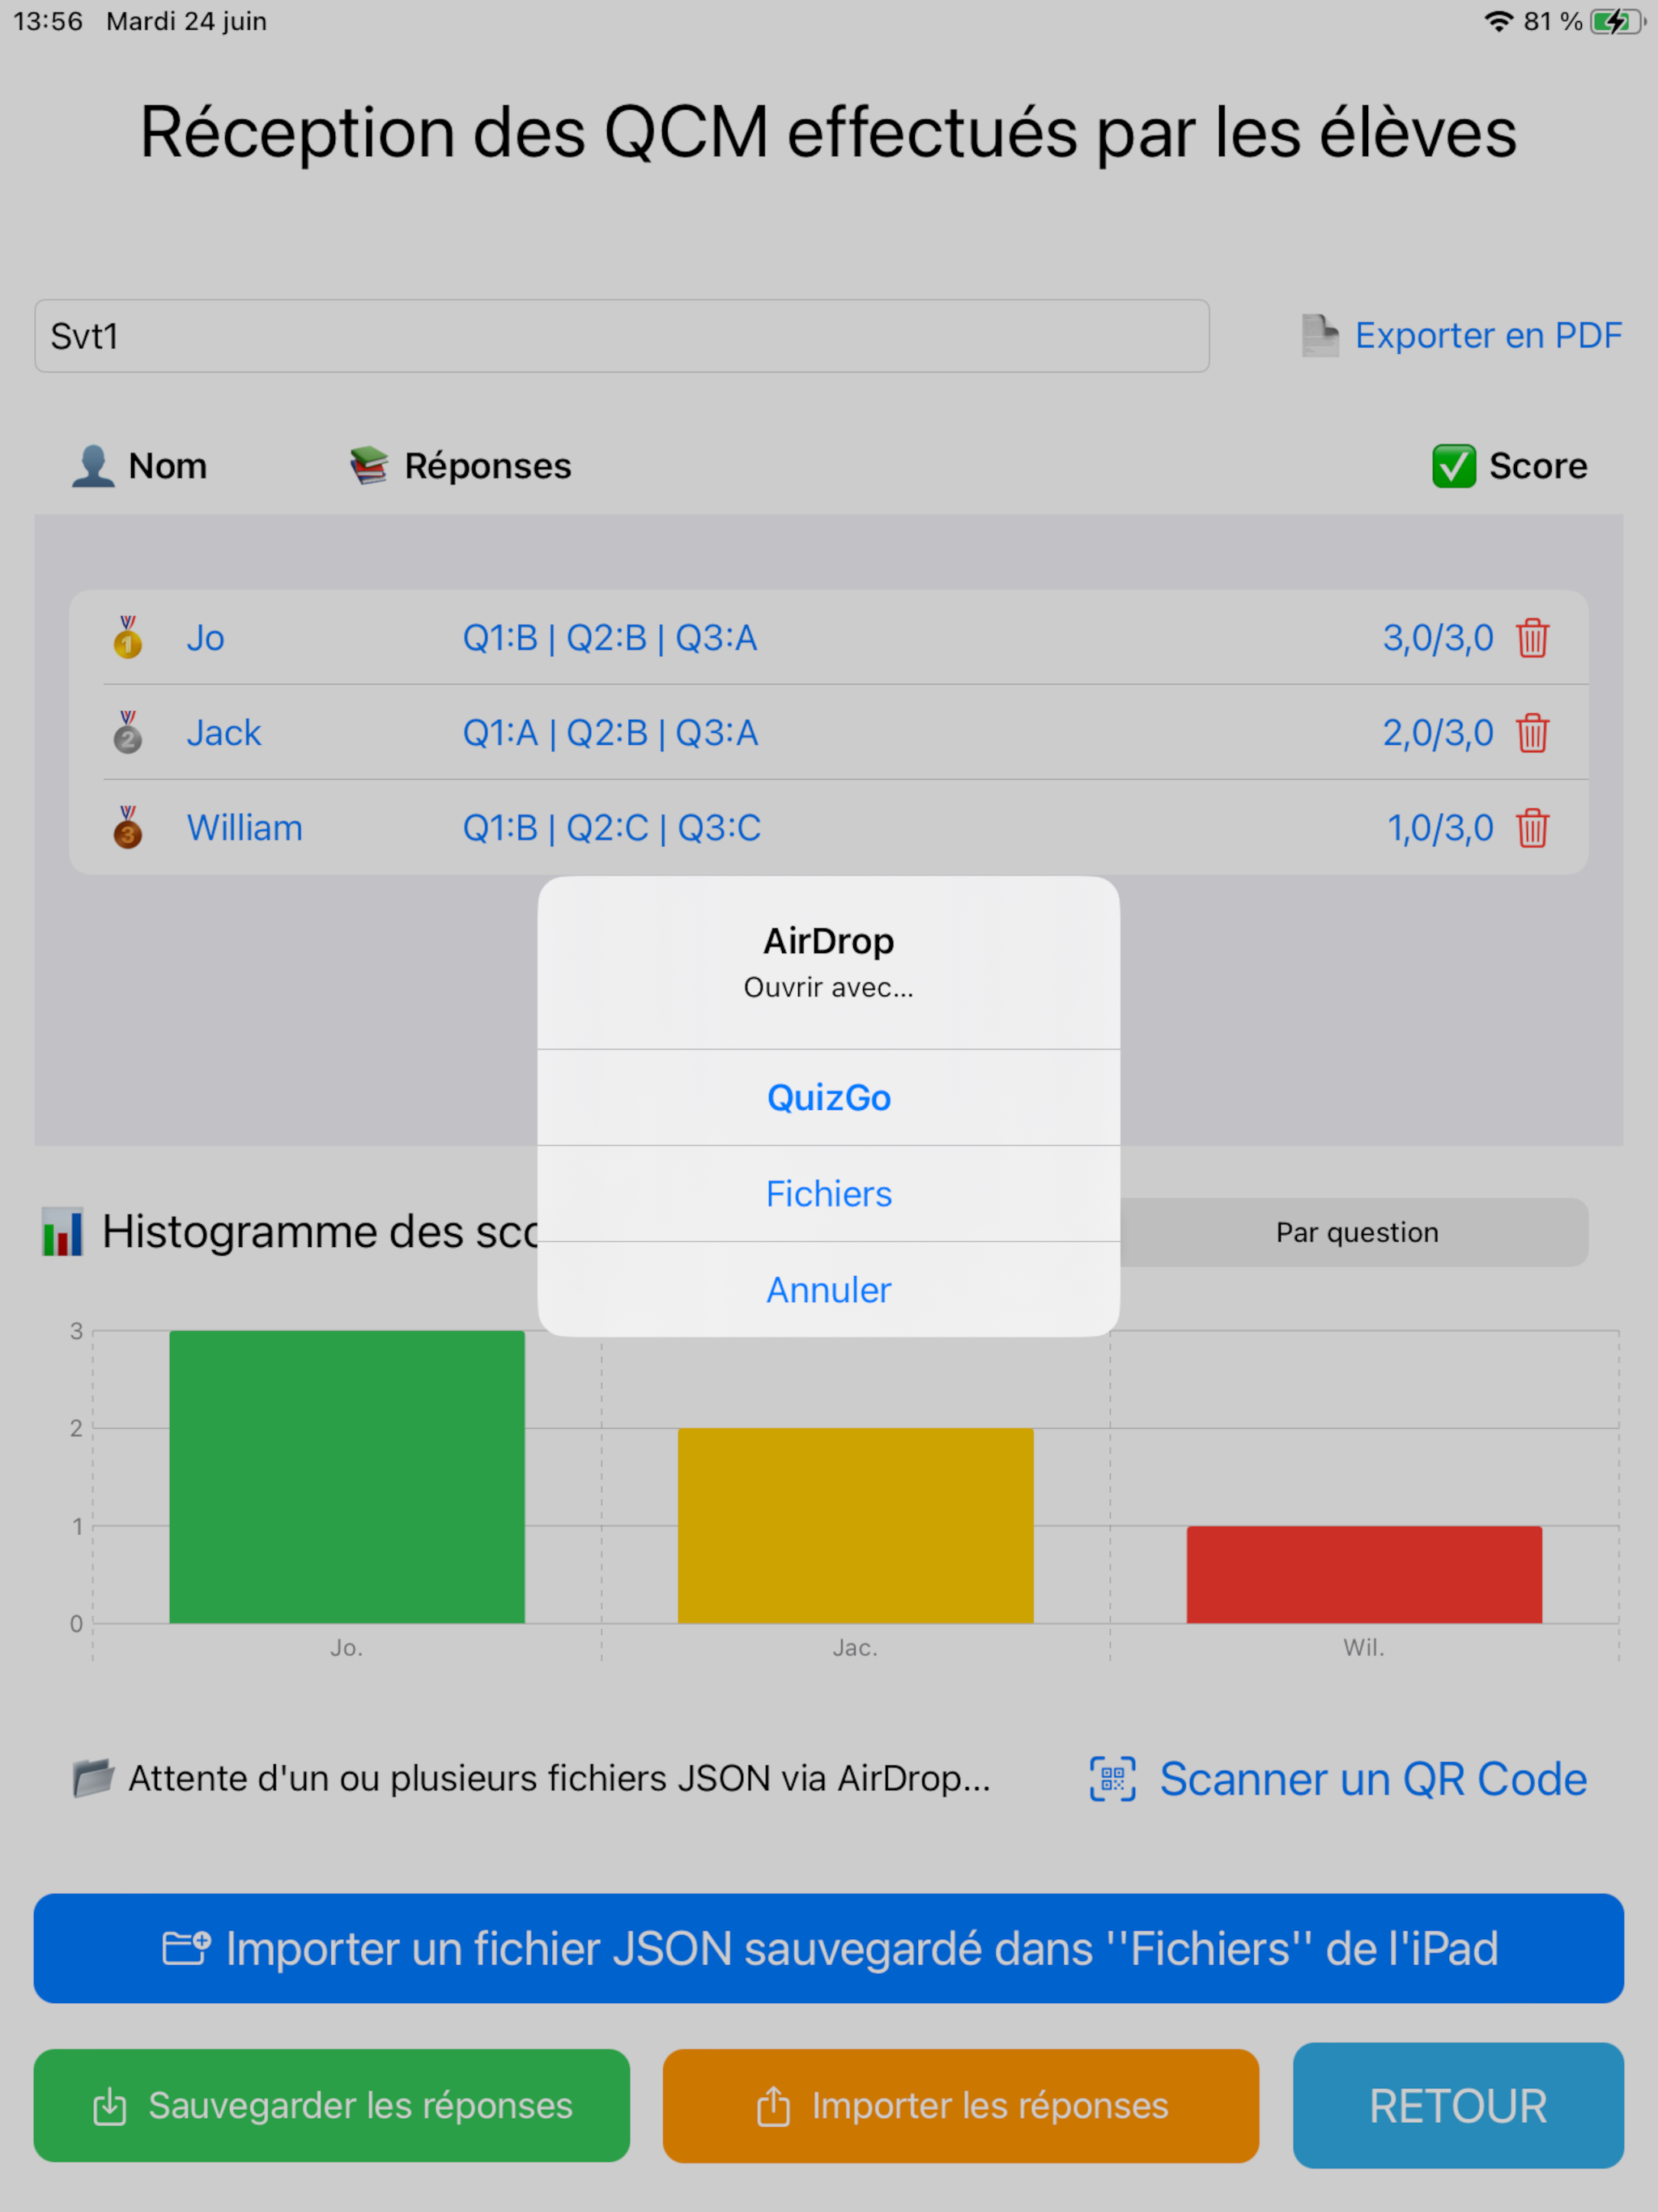Select student name William

[x=245, y=828]
